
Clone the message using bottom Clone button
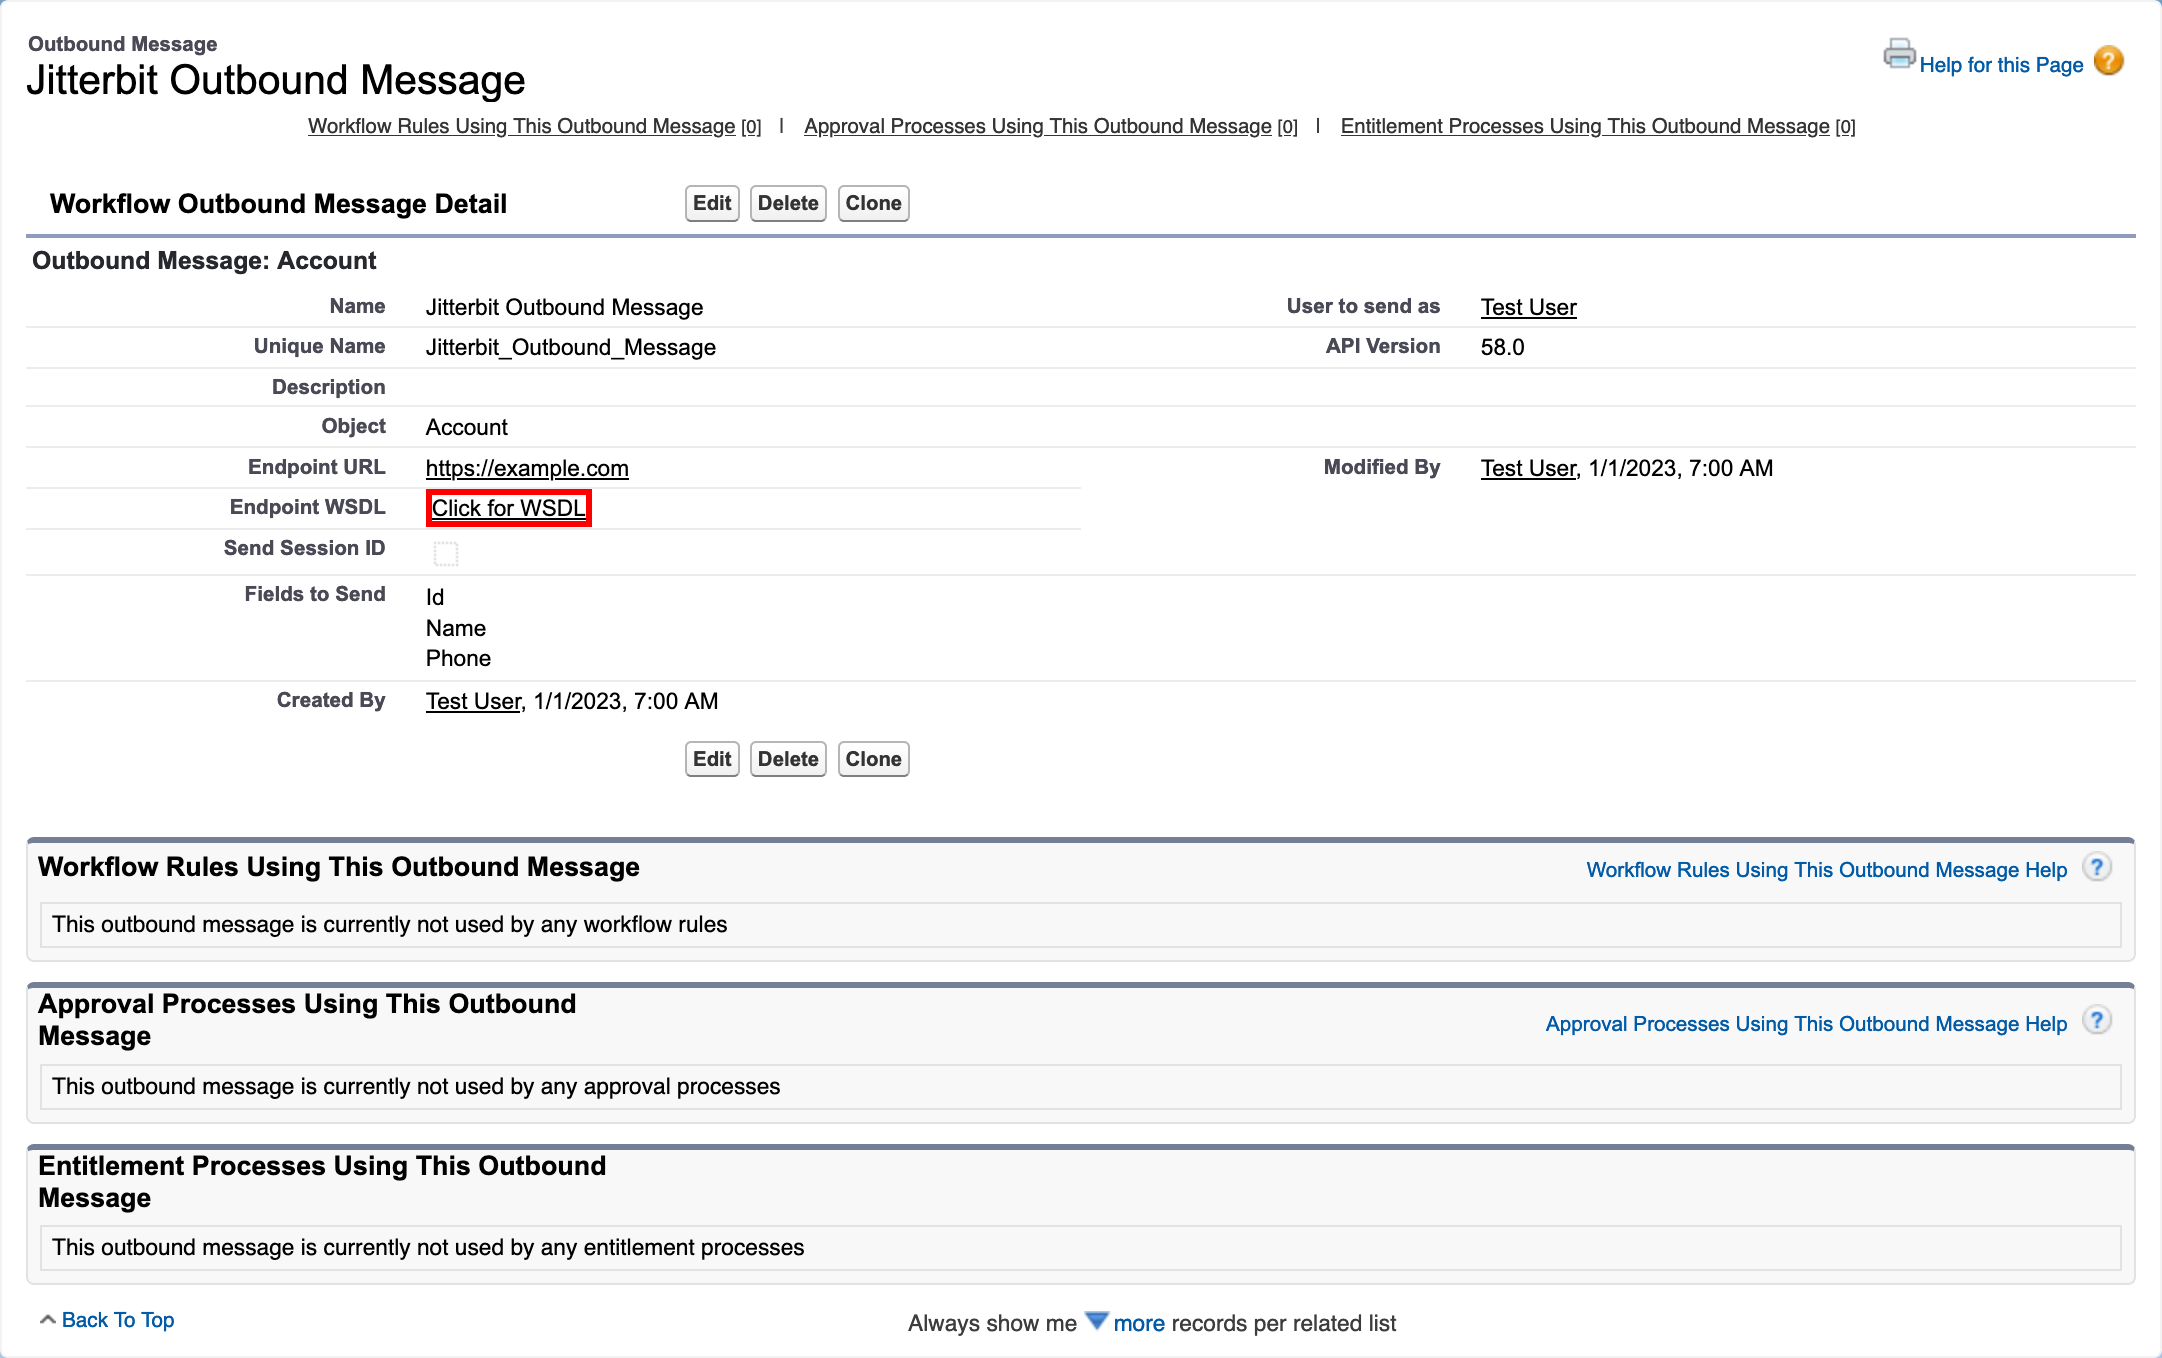point(872,759)
